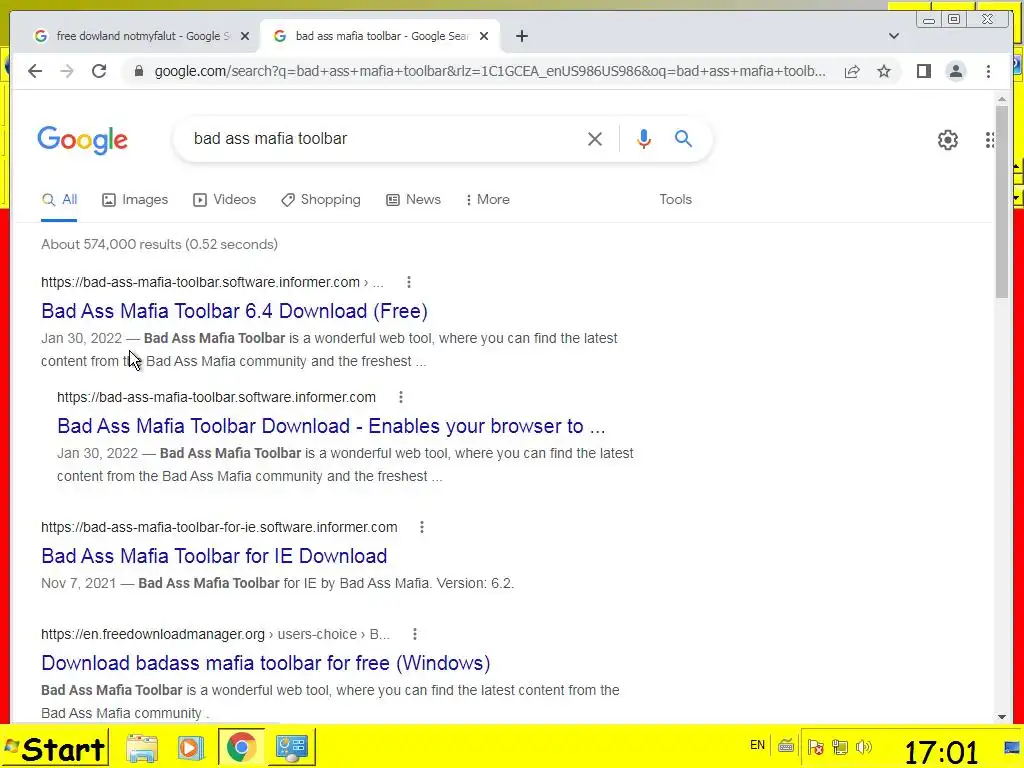The height and width of the screenshot is (768, 1024).
Task: Open Google quick settings gear
Action: coord(948,140)
